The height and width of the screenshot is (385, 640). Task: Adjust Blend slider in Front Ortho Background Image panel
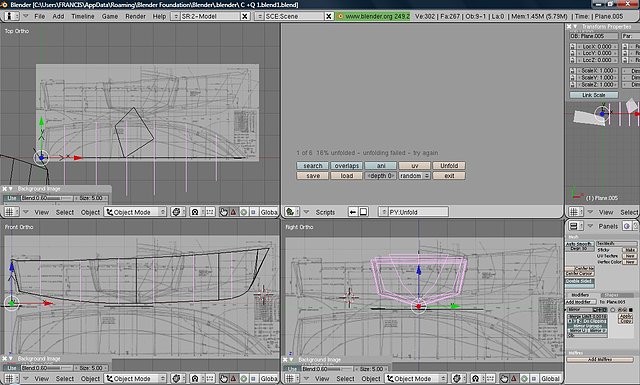point(47,368)
